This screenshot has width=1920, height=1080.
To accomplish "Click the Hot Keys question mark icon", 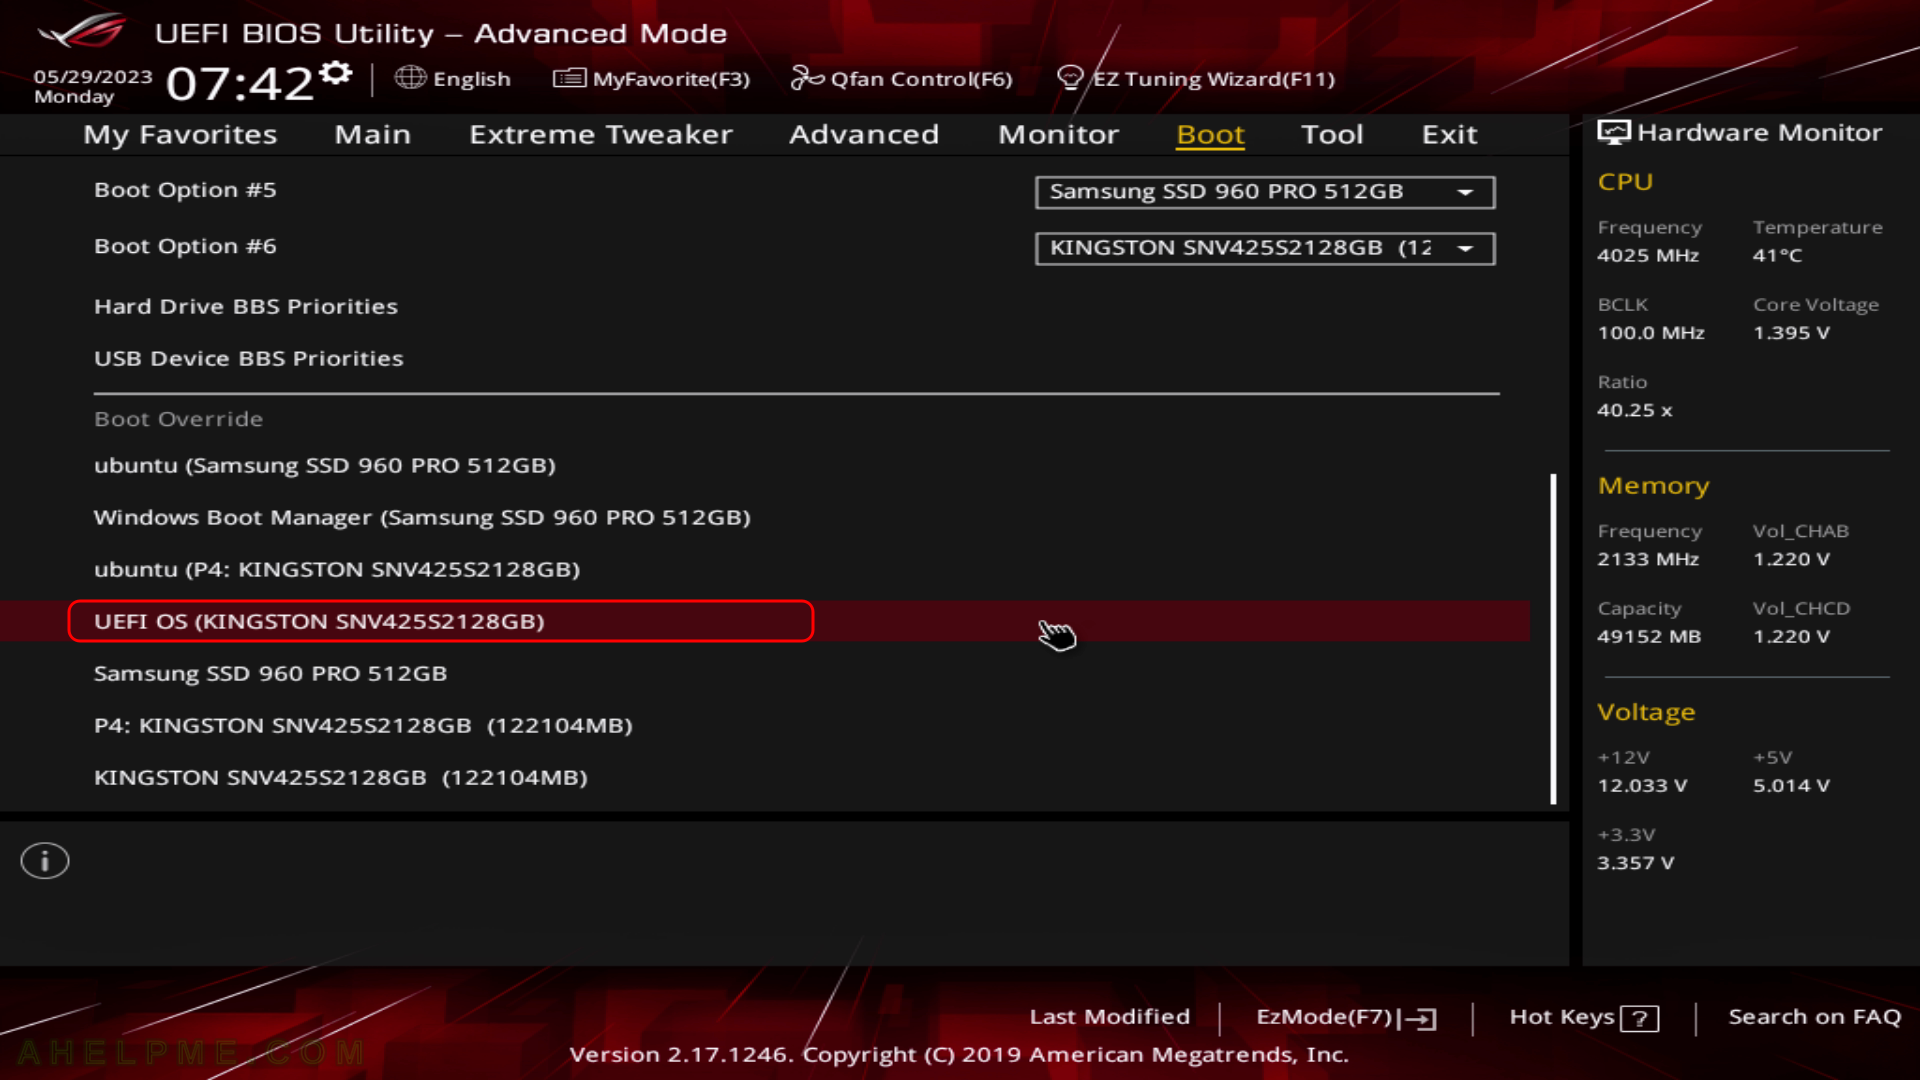I will (1640, 1018).
